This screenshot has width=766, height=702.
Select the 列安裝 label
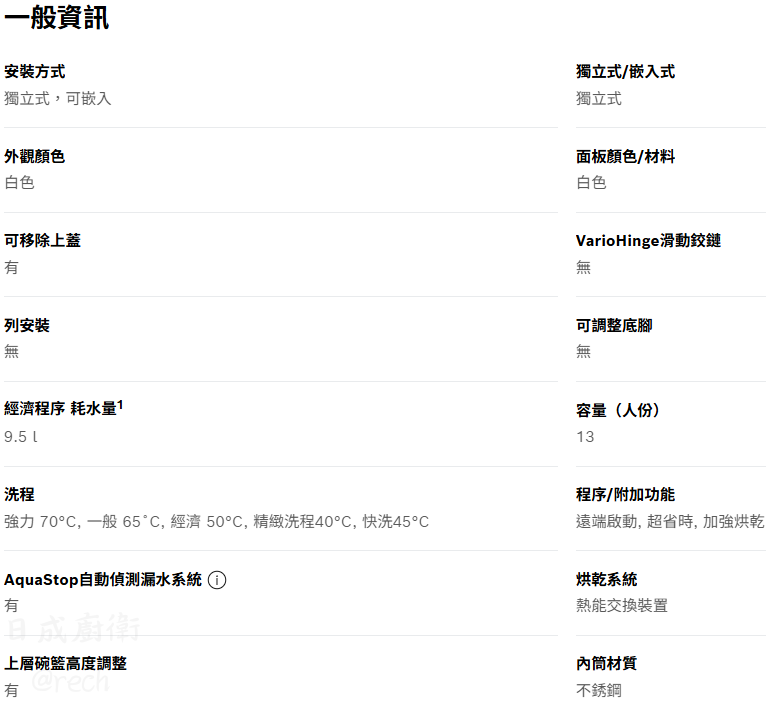[27, 325]
